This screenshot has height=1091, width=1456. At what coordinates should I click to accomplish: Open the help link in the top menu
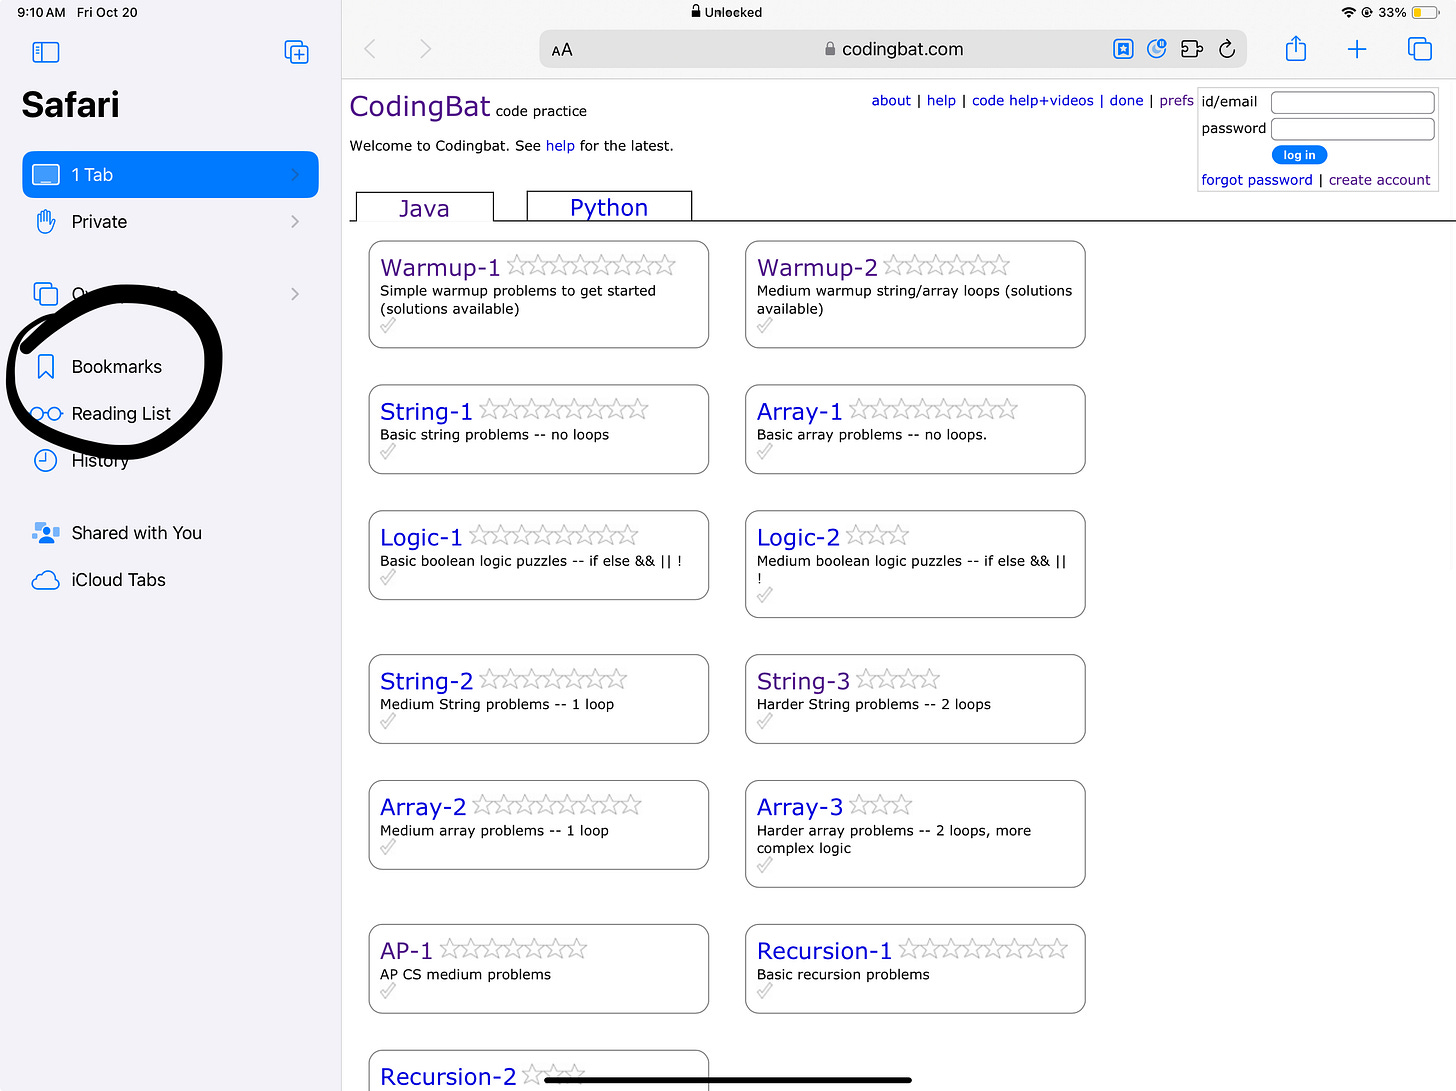[x=941, y=101]
